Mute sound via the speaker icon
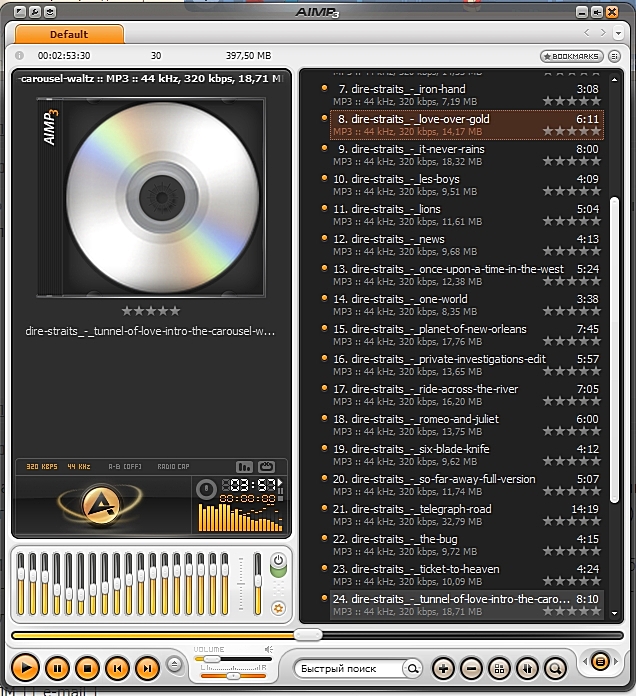This screenshot has height=696, width=636. point(269,649)
